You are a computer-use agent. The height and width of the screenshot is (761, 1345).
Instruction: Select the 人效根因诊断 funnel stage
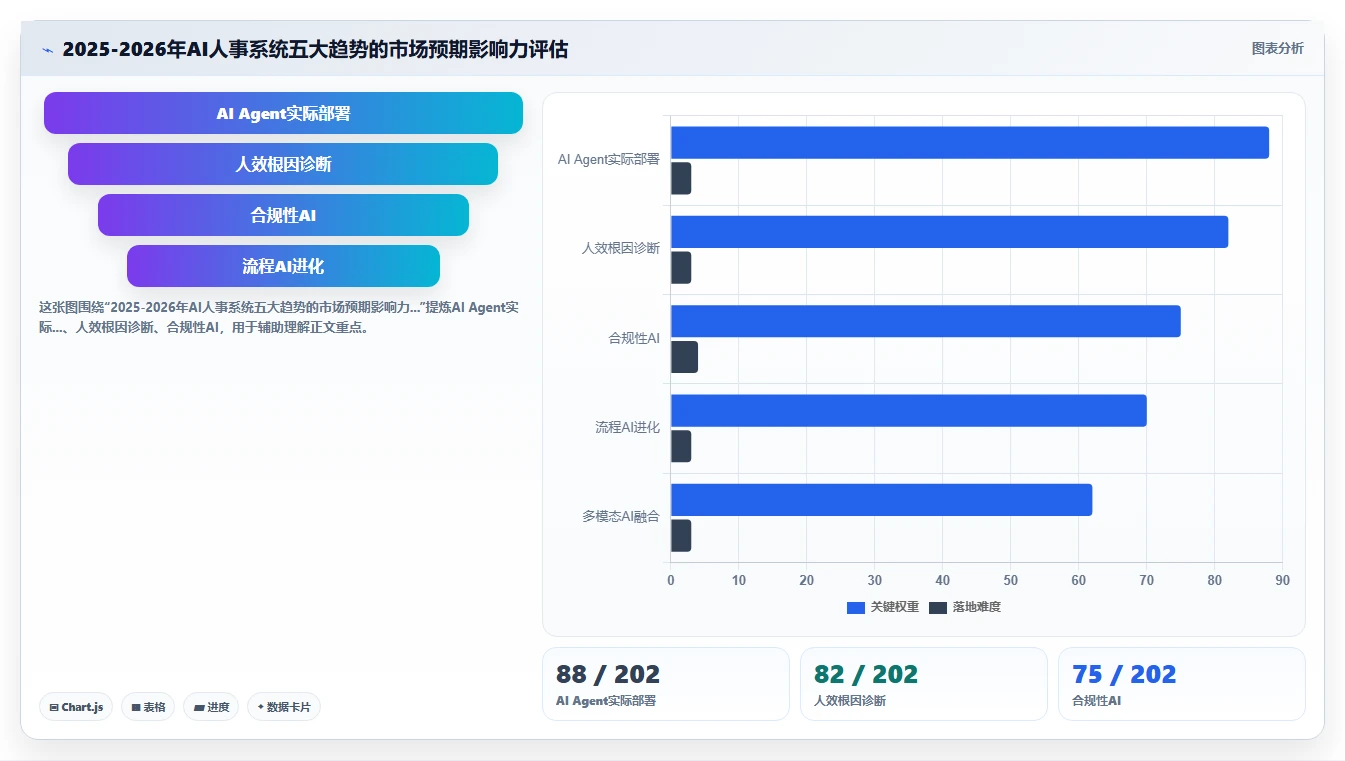pos(283,164)
